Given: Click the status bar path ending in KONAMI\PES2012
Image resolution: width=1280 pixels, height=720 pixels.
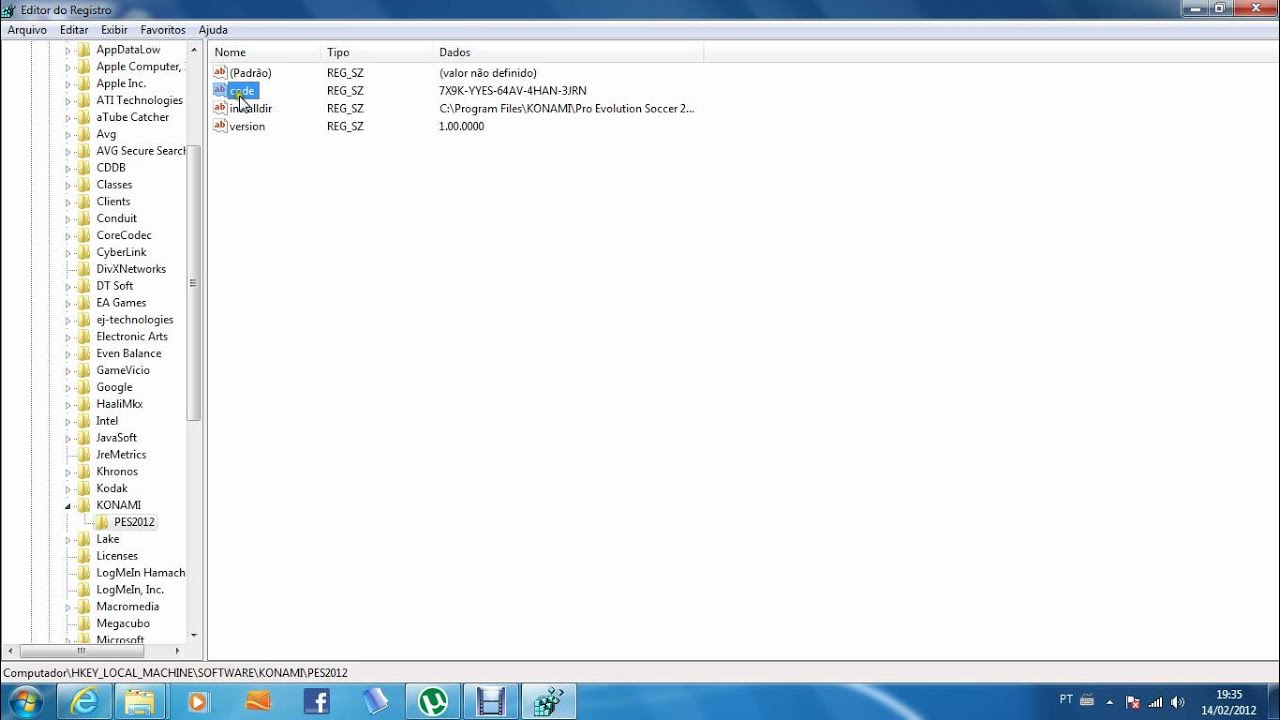Looking at the screenshot, I should pyautogui.click(x=175, y=673).
